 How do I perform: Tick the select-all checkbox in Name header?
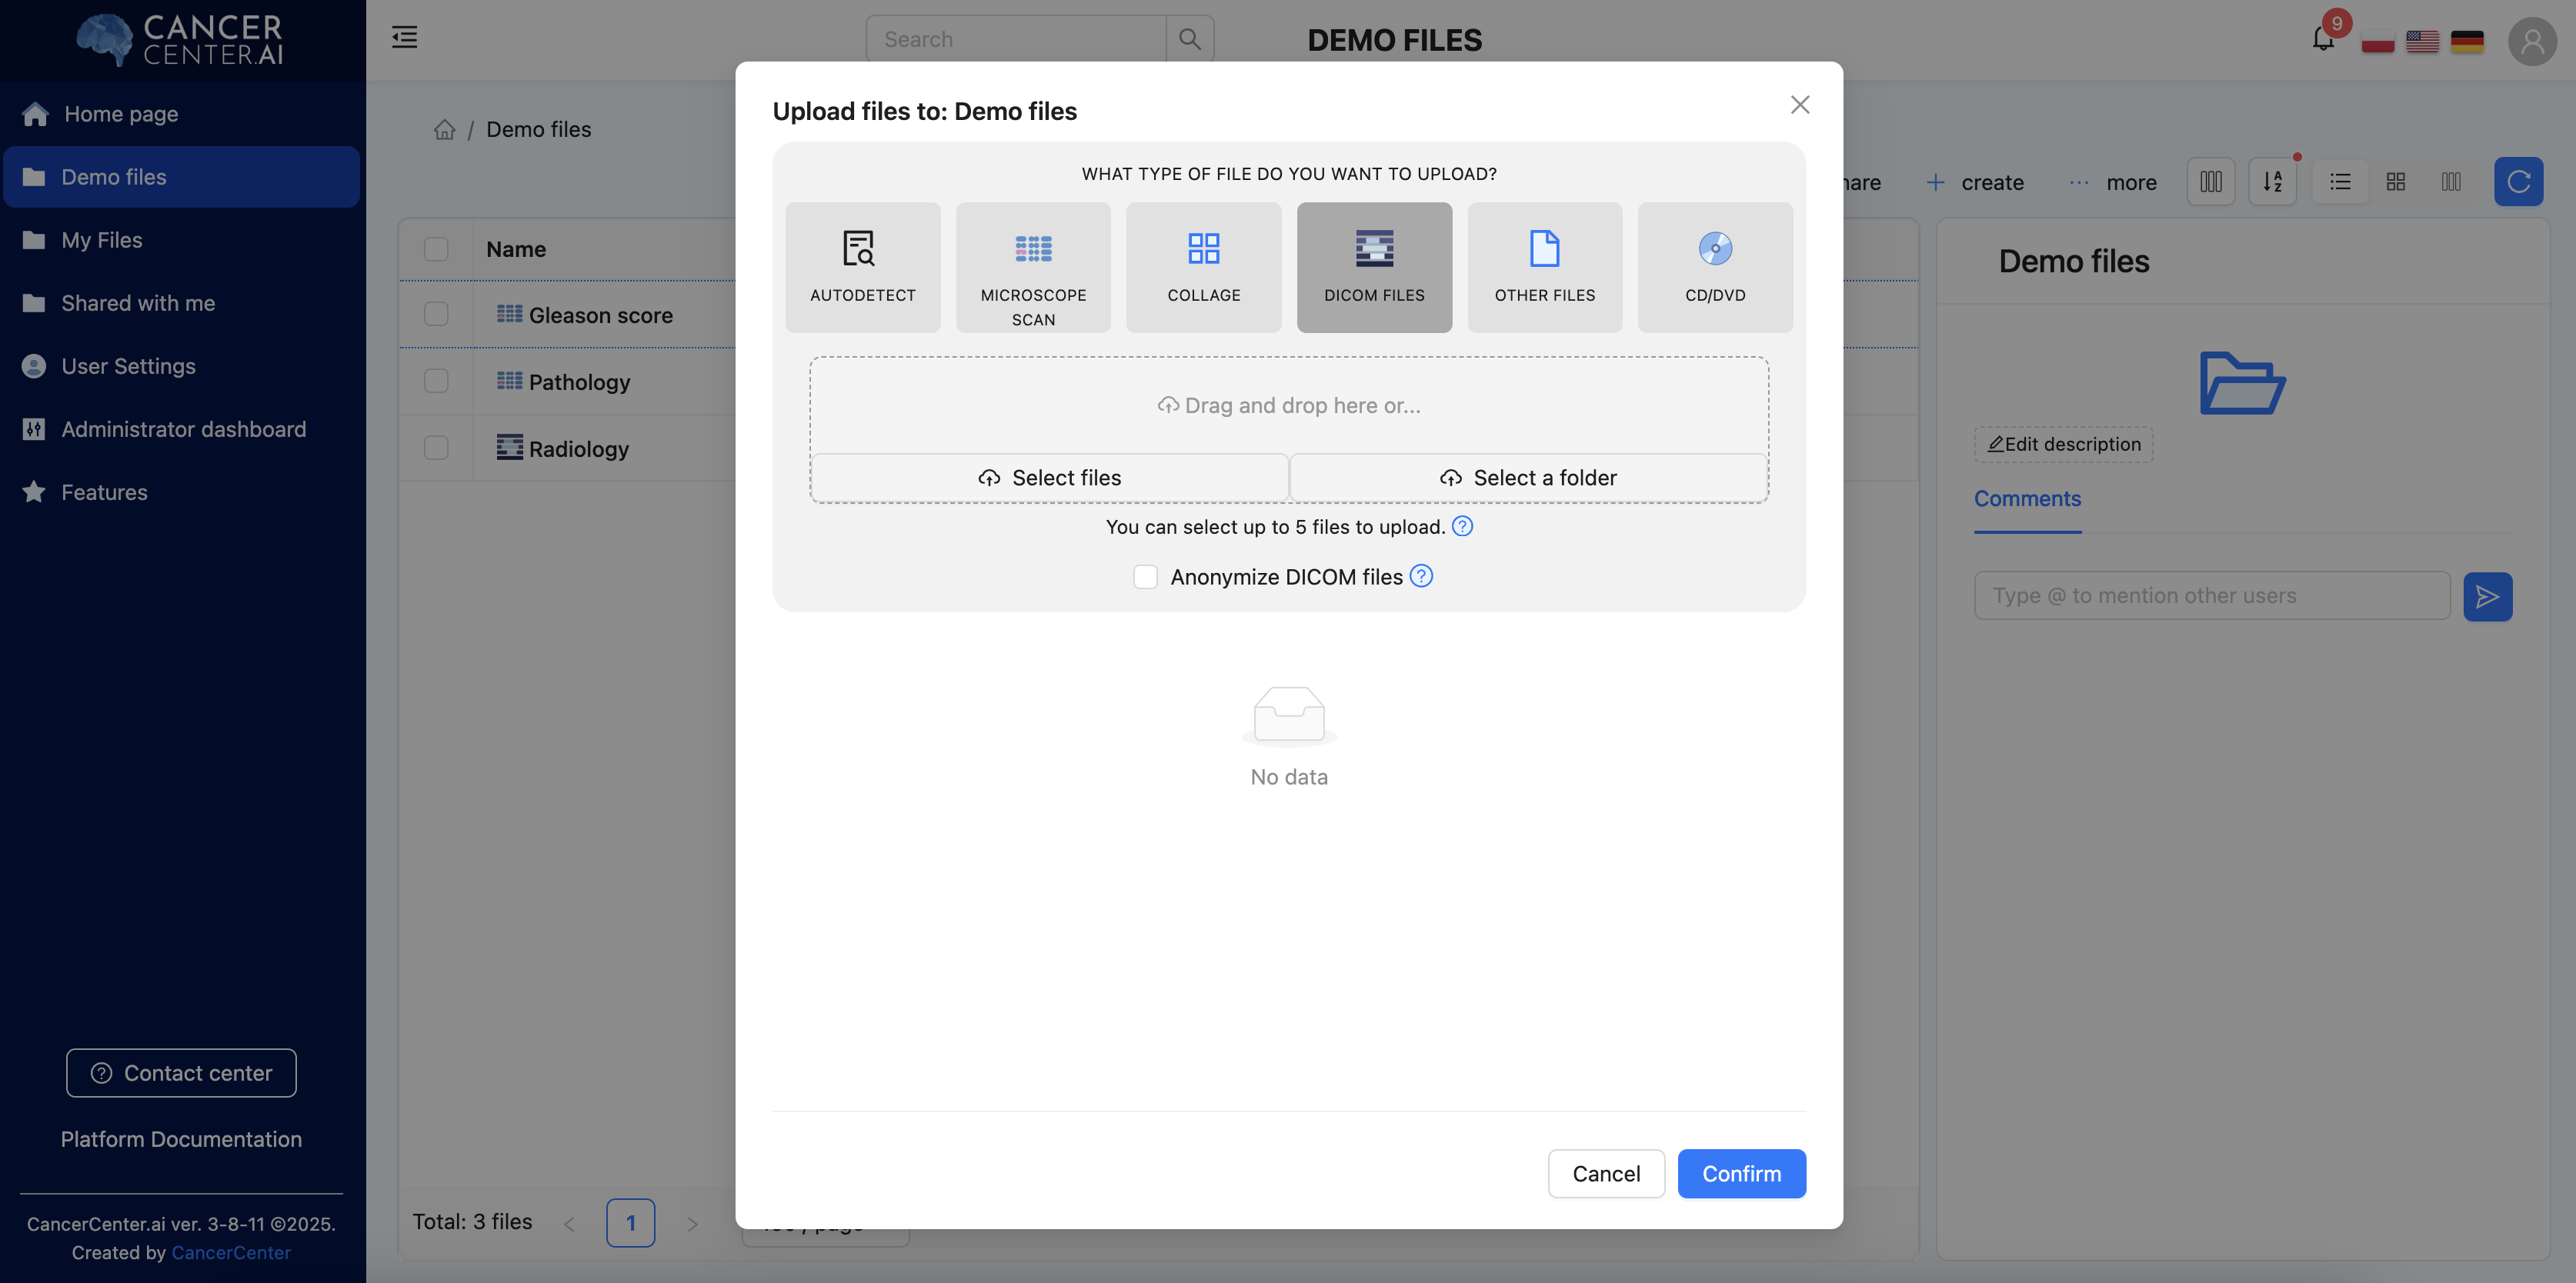pos(436,249)
